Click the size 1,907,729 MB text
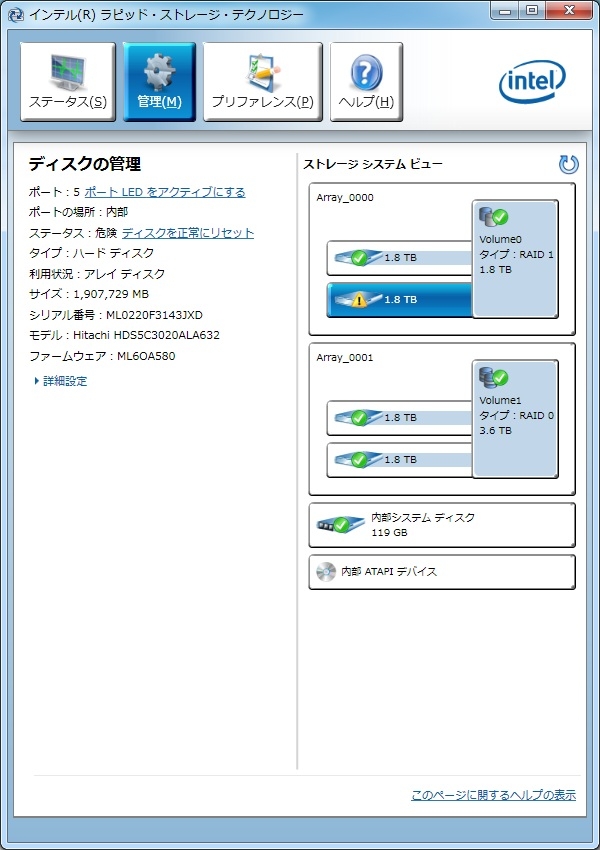Screen dimensions: 600x850 click(x=111, y=294)
